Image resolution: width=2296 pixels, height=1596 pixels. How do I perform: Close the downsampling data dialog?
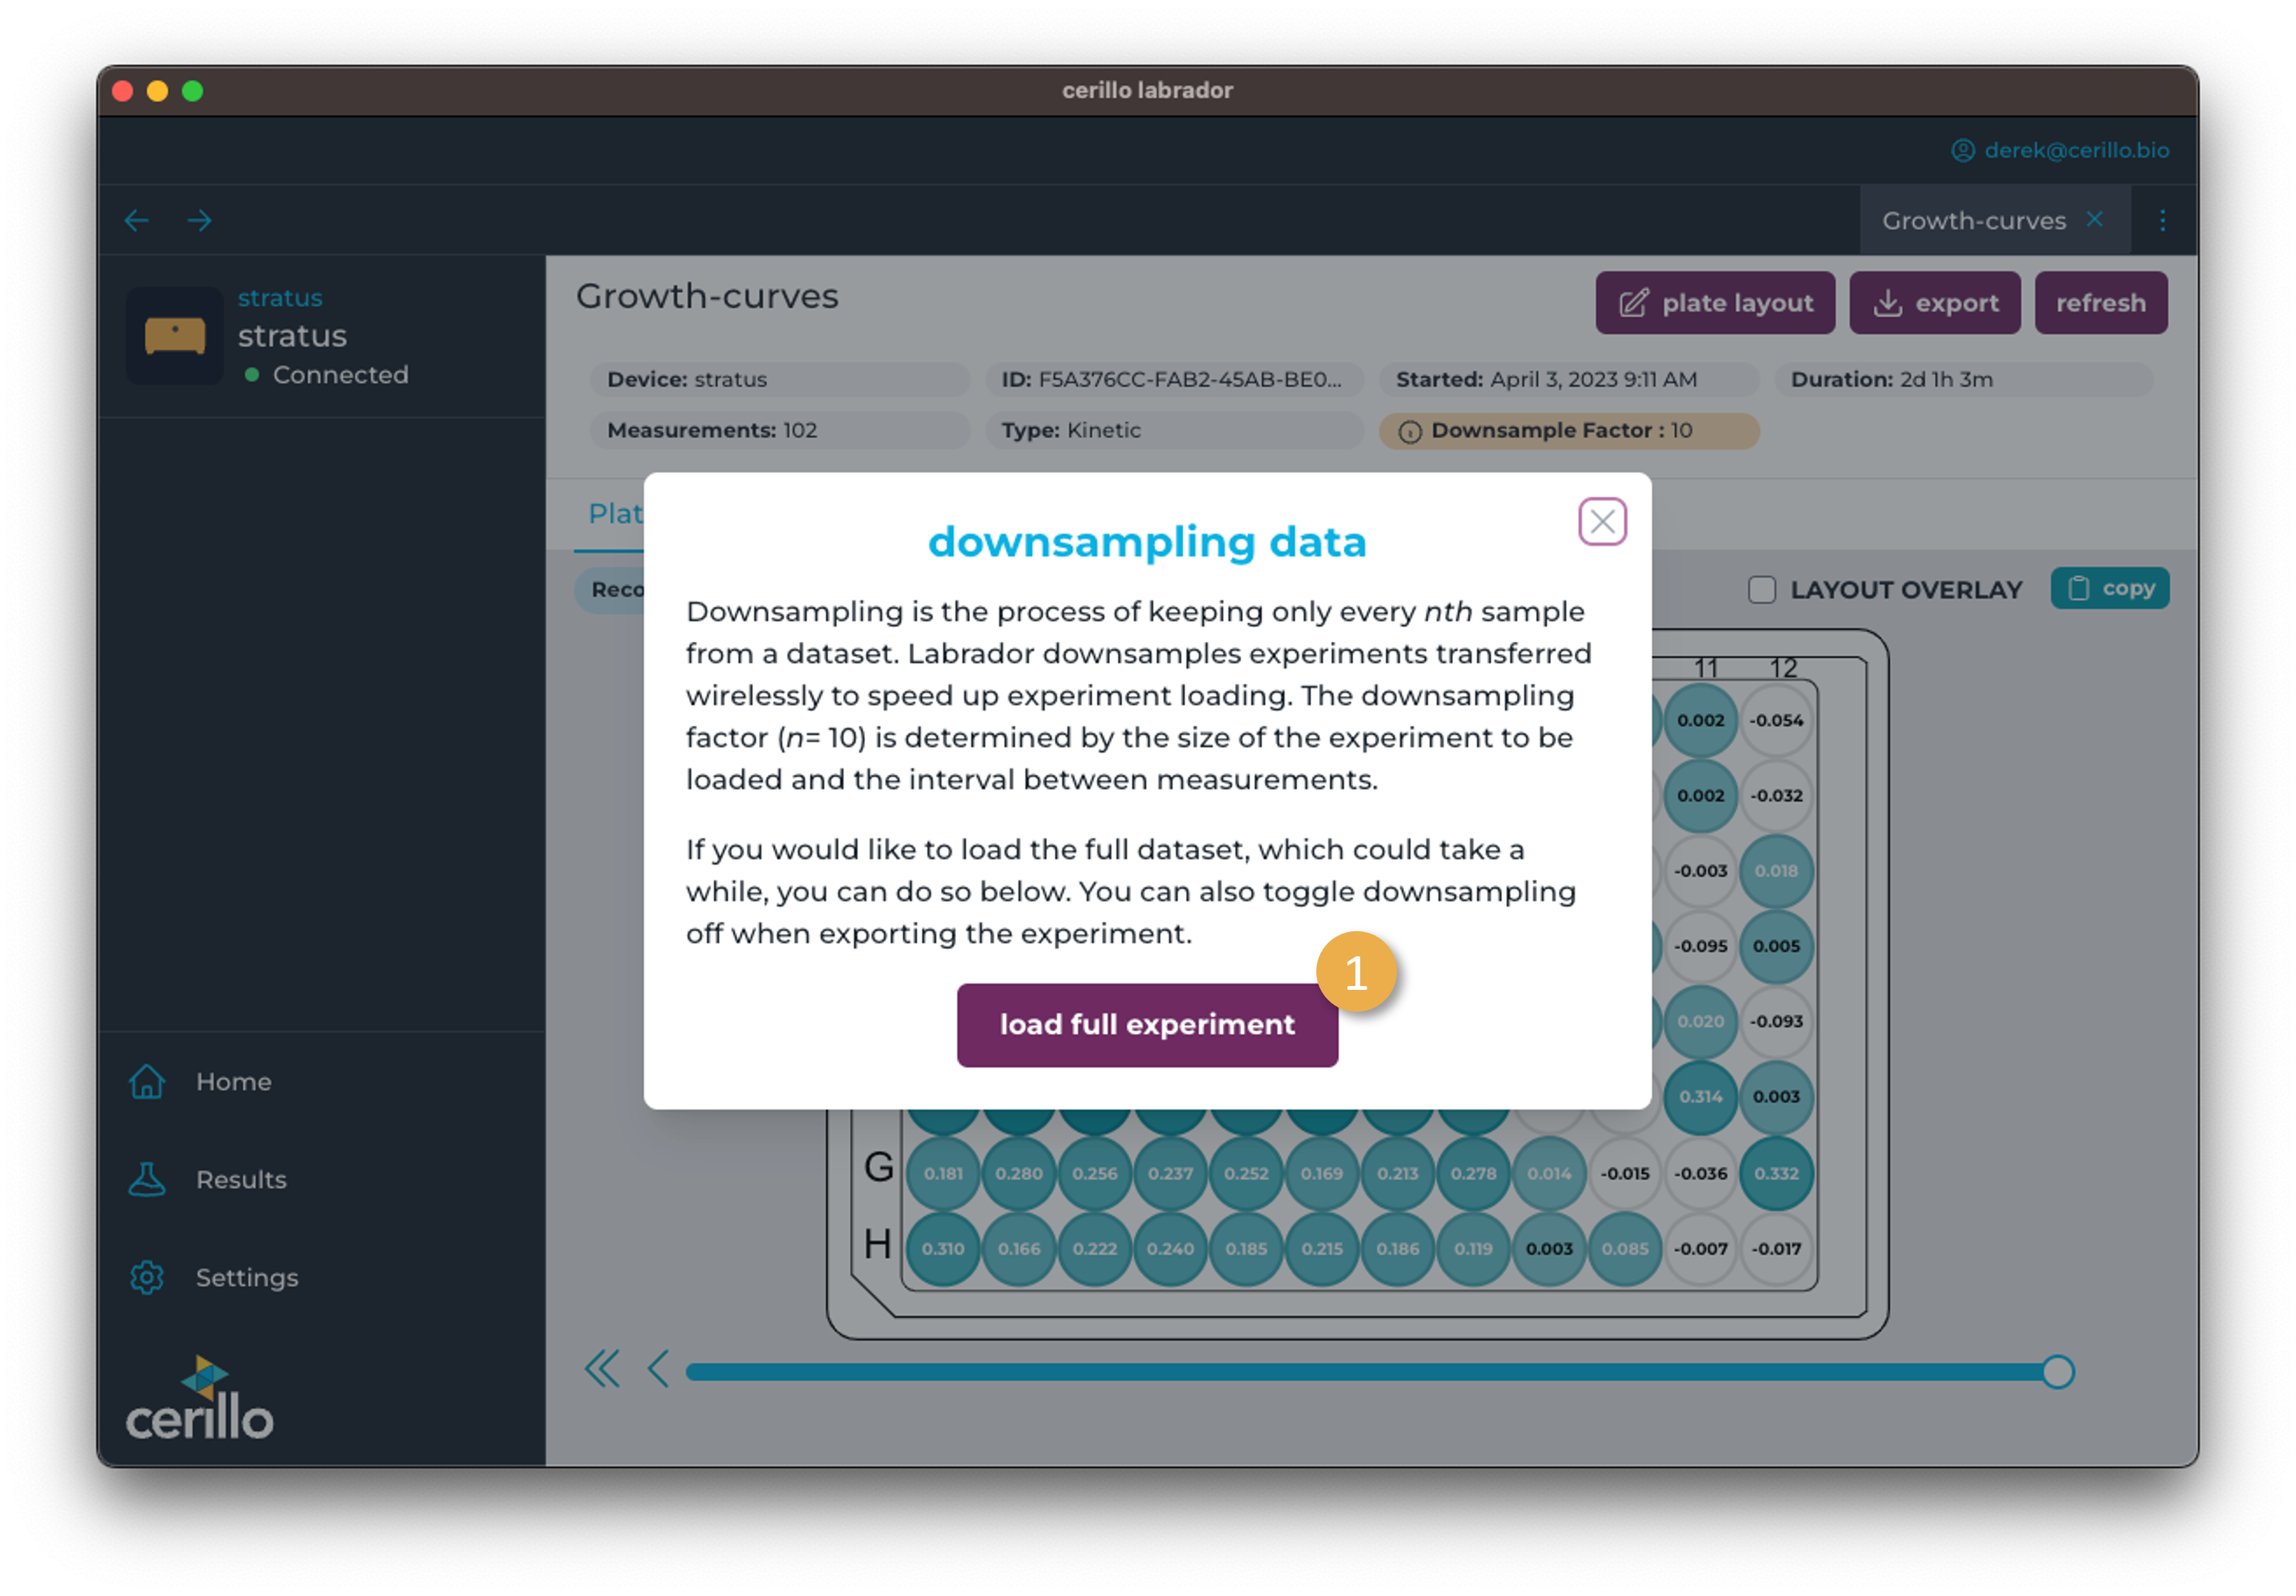(1602, 521)
